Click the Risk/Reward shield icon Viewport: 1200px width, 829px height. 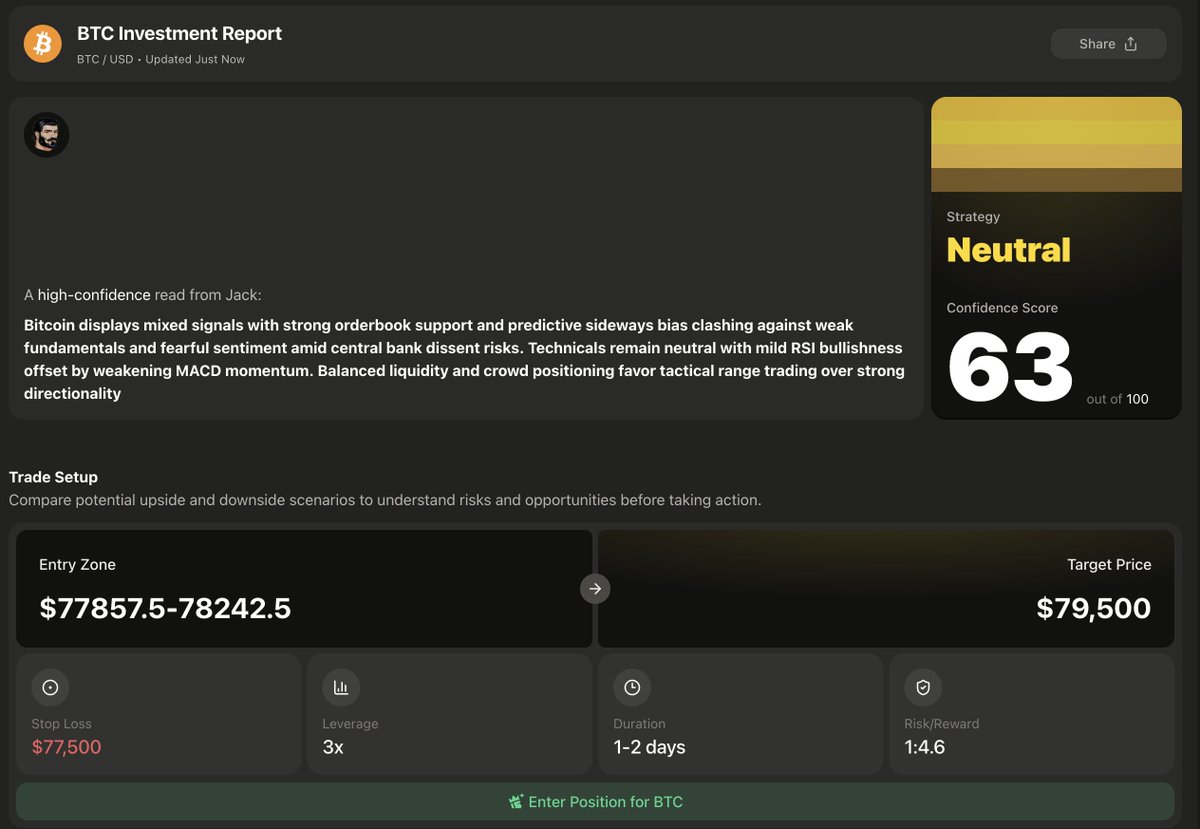tap(923, 687)
